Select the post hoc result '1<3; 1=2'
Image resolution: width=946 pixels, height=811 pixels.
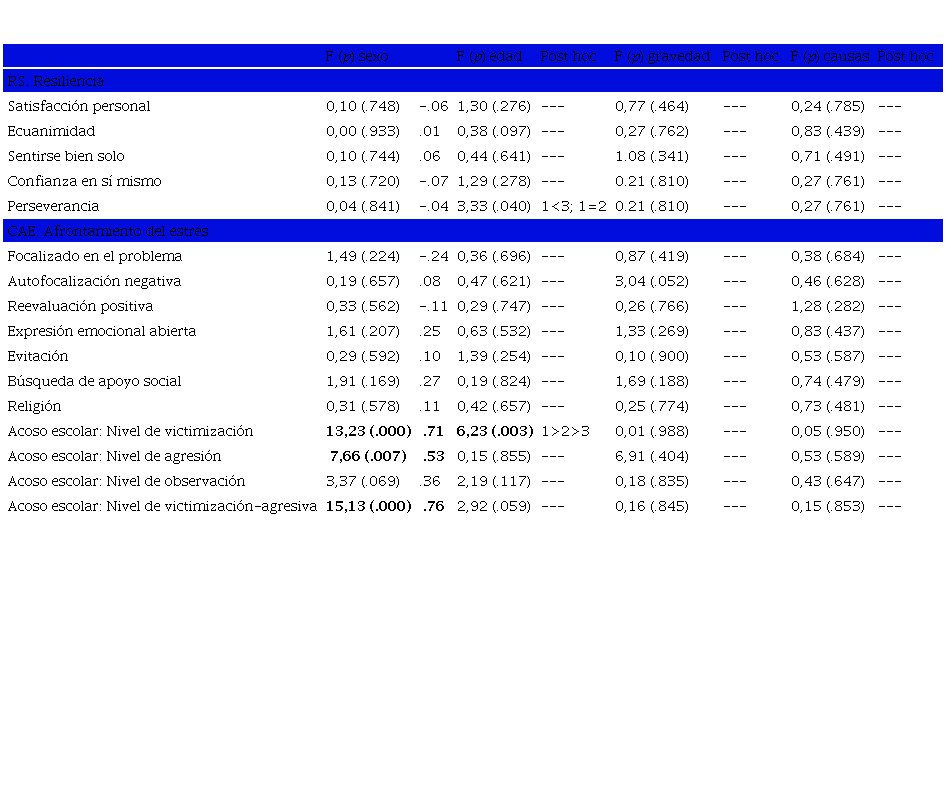[x=574, y=206]
